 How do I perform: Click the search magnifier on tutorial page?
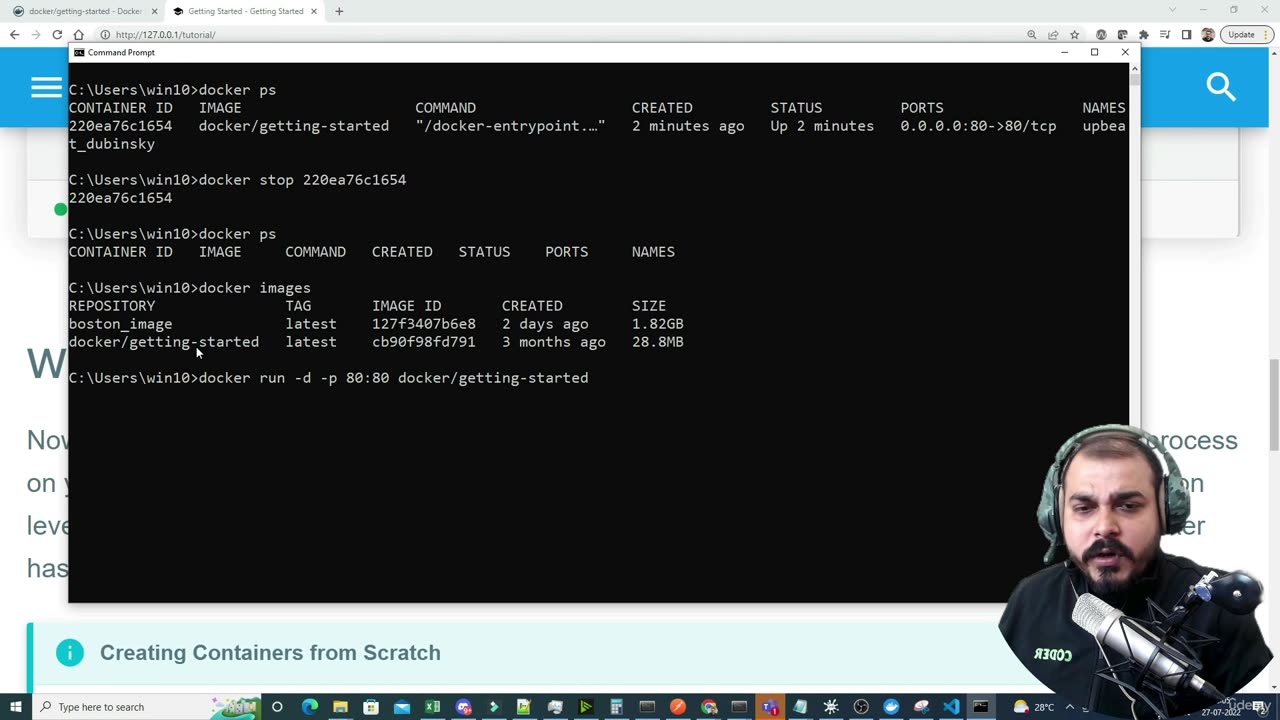[x=1221, y=87]
